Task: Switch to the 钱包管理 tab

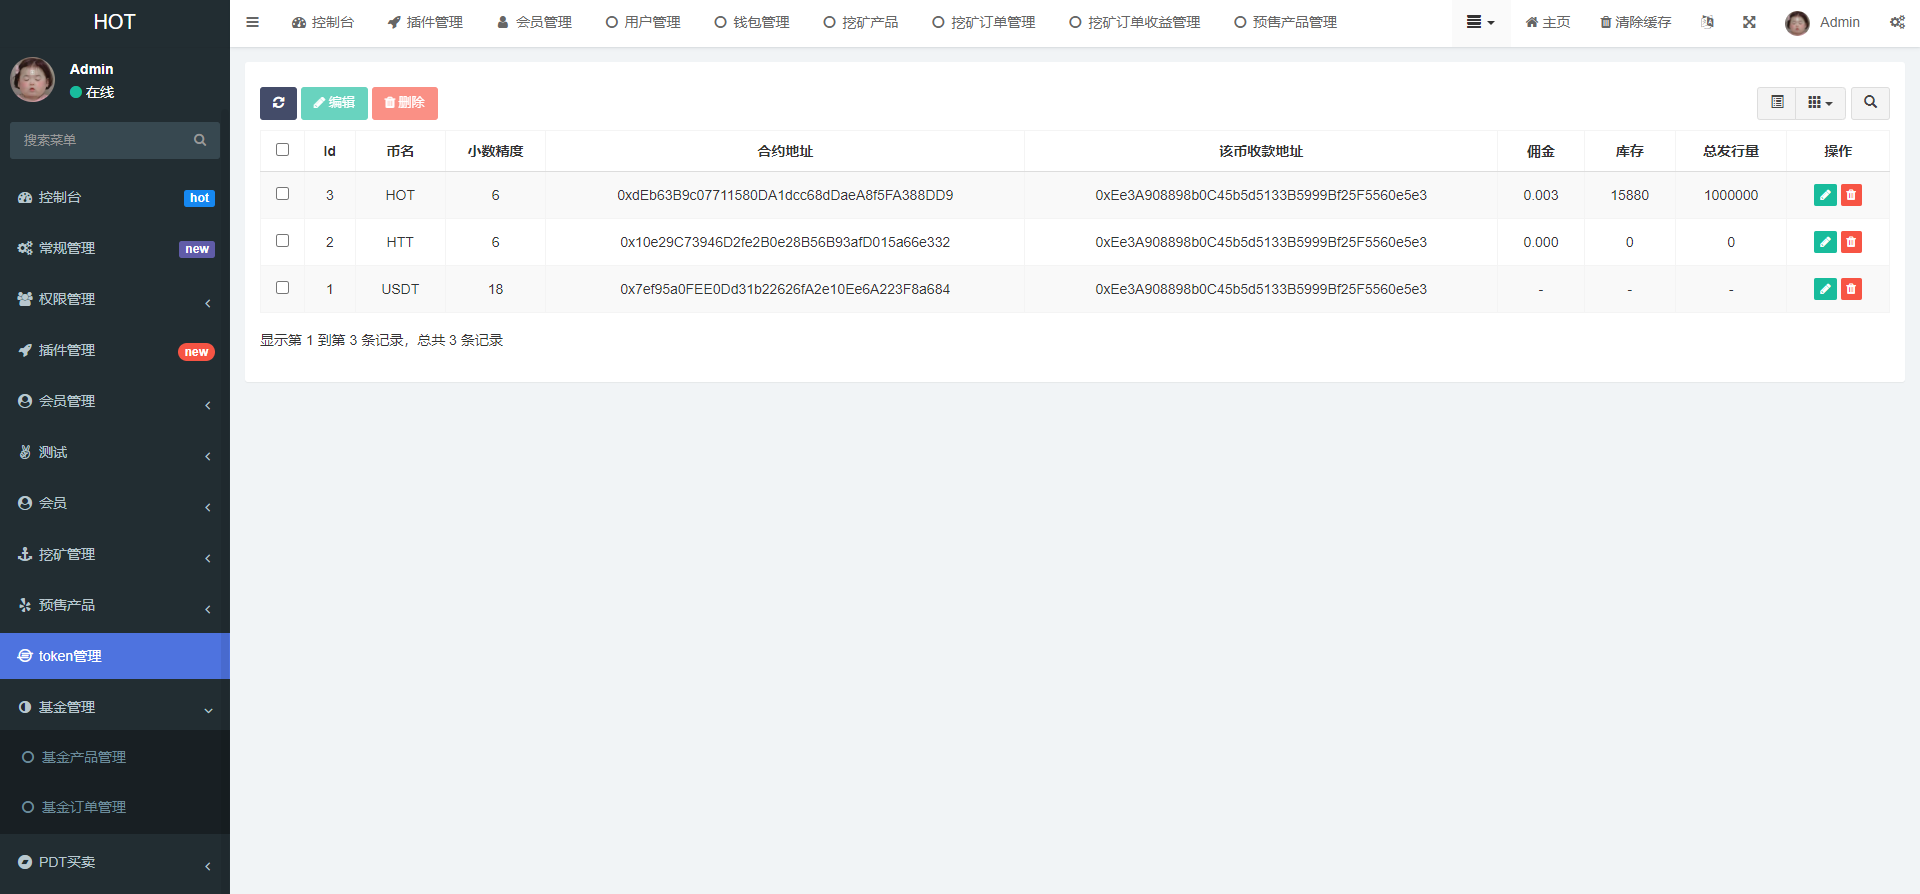Action: tap(752, 22)
